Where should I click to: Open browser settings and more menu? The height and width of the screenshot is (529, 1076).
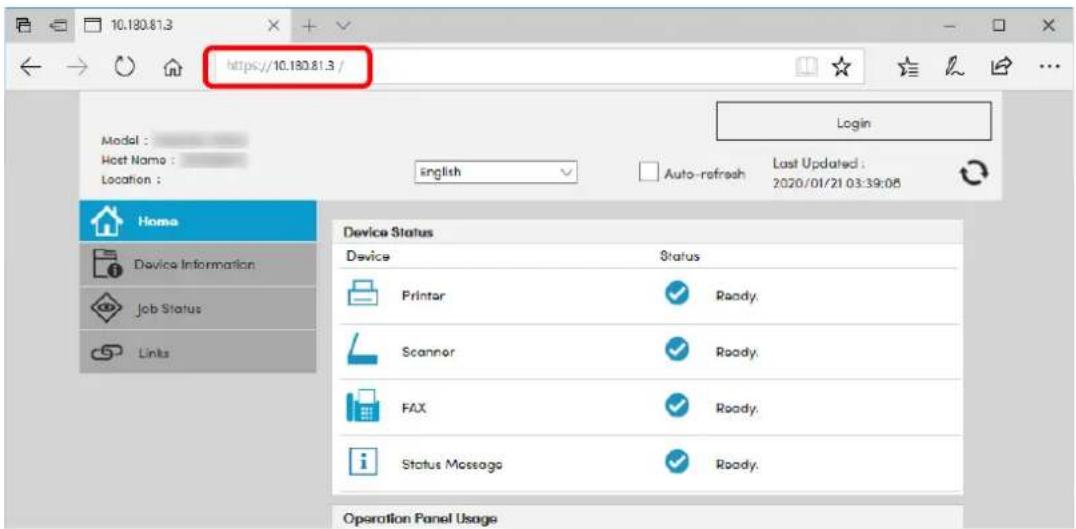(1050, 67)
